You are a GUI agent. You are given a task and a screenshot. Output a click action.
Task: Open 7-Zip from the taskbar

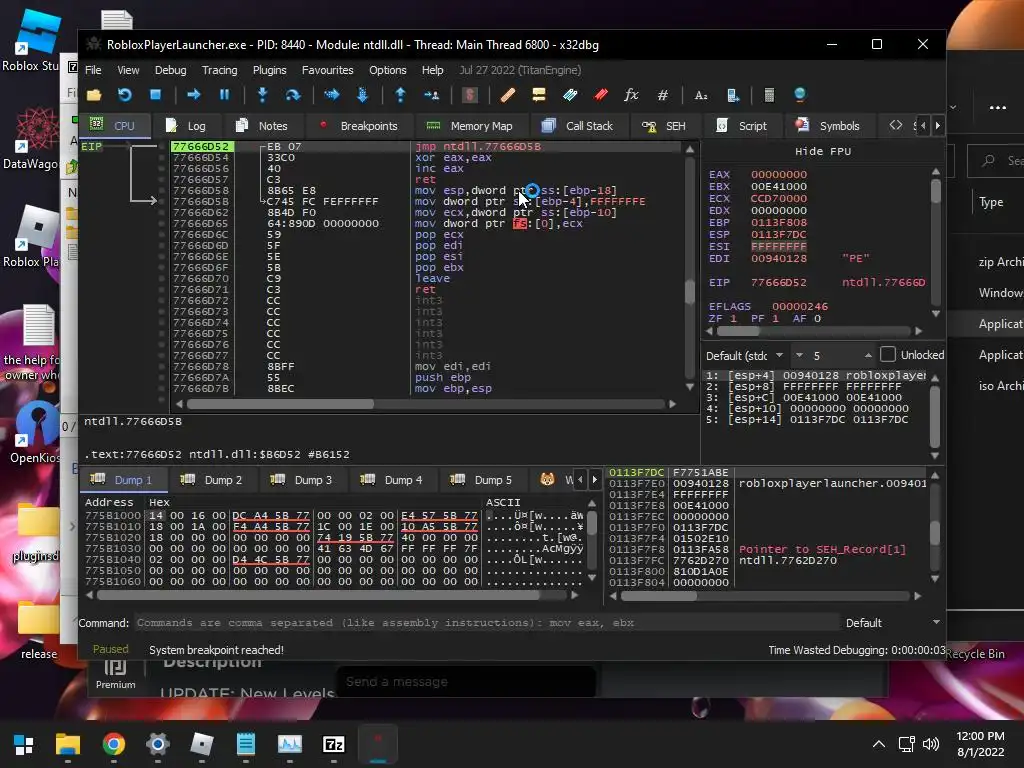[x=334, y=744]
